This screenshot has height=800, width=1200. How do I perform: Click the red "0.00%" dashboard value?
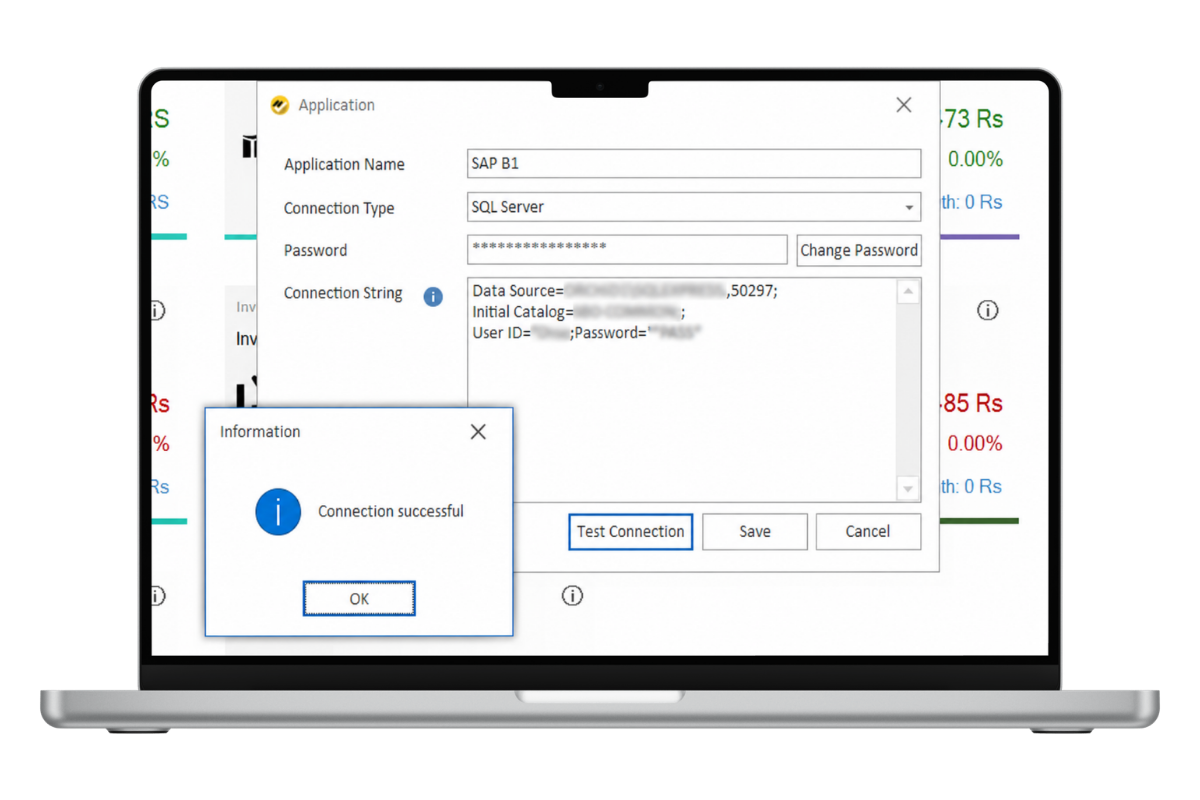pos(975,443)
